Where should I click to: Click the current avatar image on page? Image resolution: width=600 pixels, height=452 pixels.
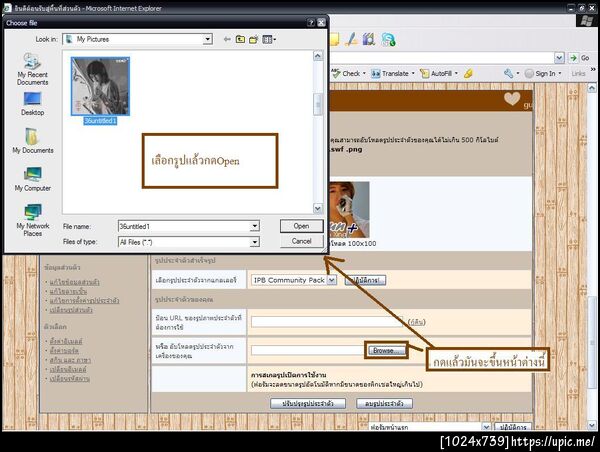pos(349,210)
